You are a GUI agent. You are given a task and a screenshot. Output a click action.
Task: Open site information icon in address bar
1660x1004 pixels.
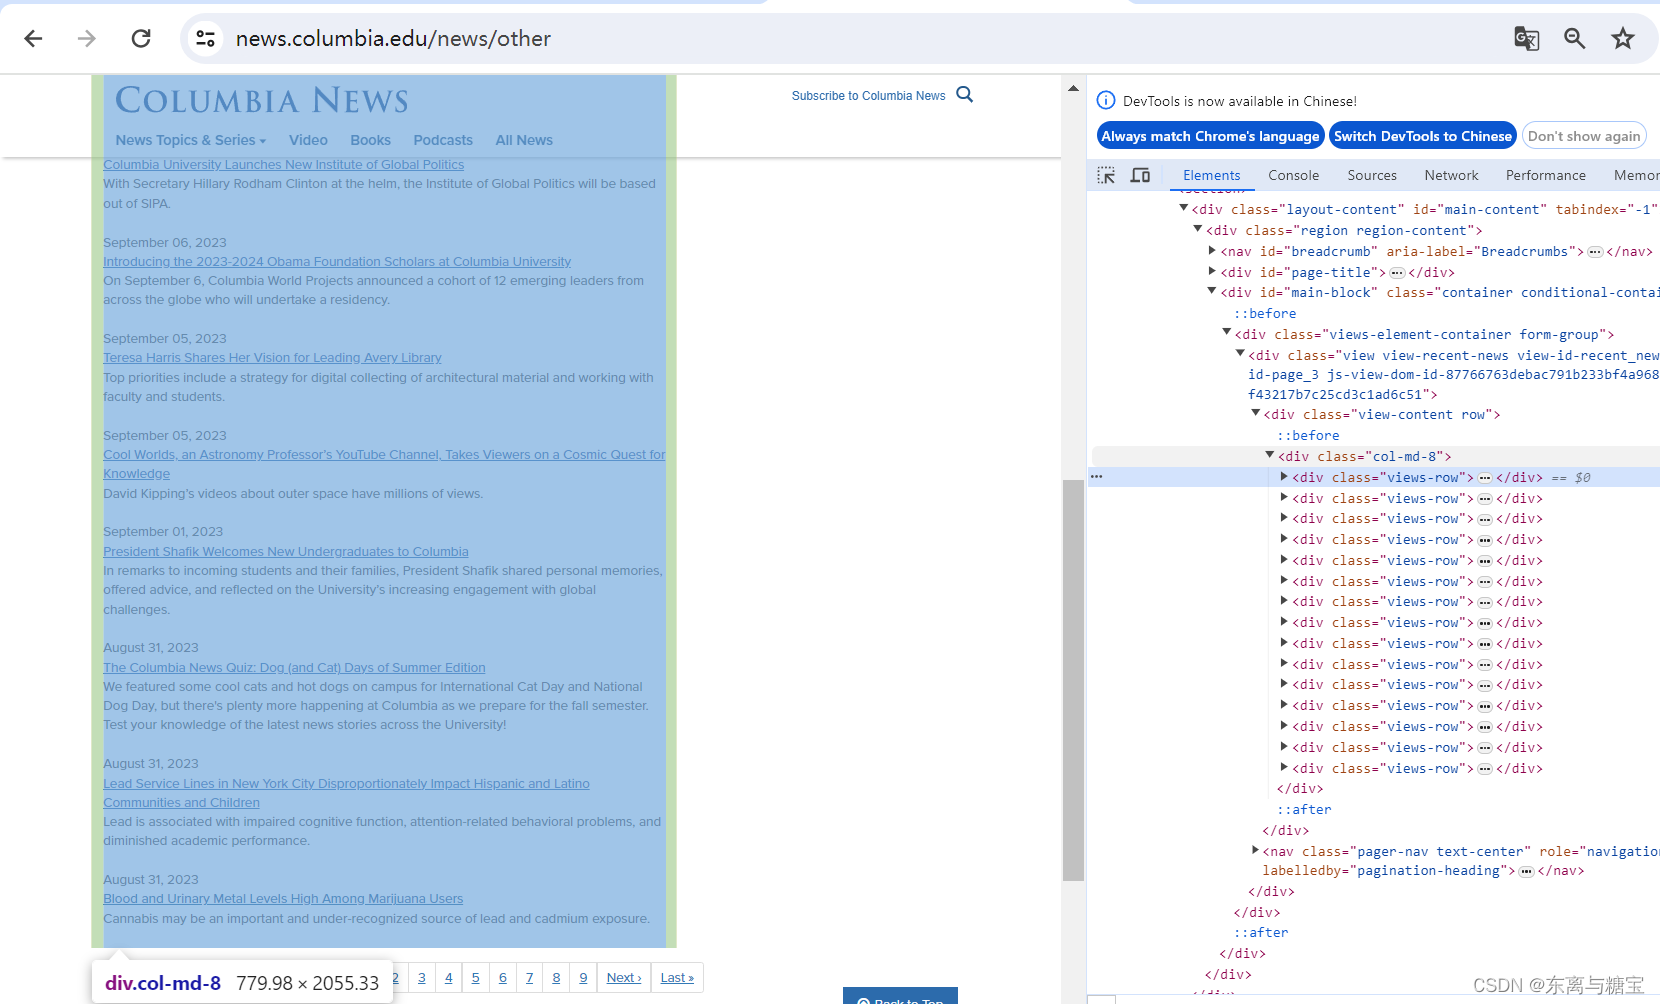coord(205,38)
